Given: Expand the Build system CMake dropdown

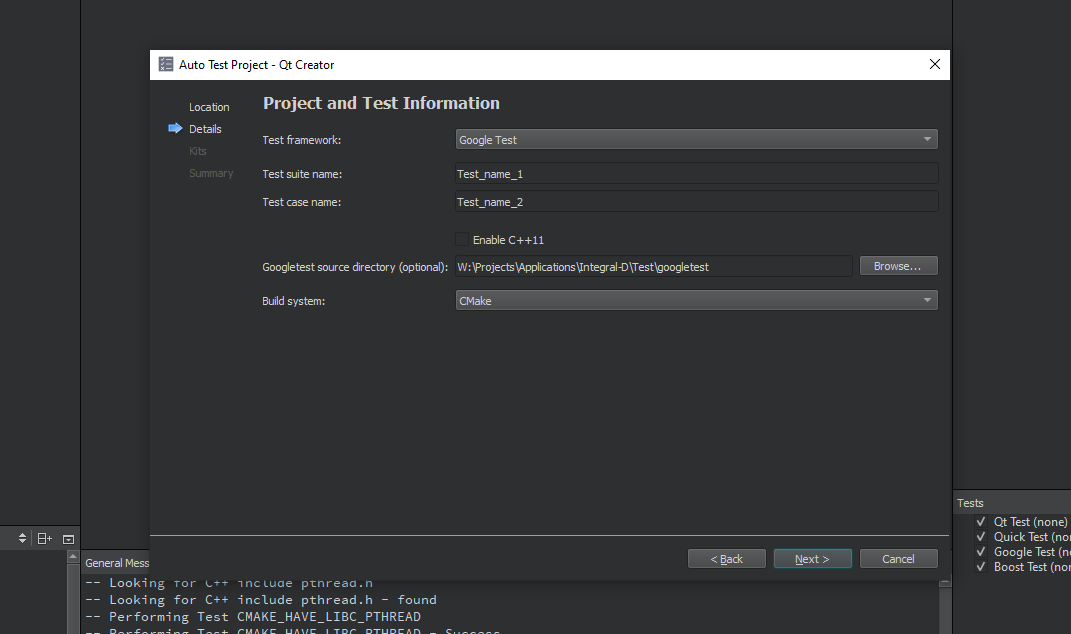Looking at the screenshot, I should click(696, 301).
